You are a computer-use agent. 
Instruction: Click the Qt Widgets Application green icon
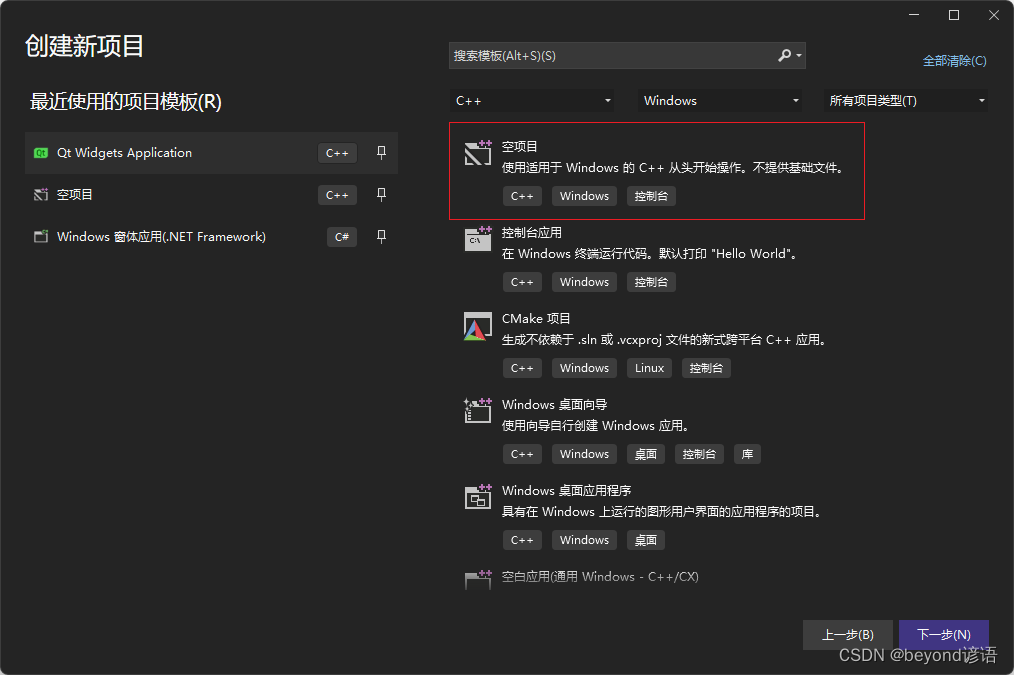pos(41,153)
